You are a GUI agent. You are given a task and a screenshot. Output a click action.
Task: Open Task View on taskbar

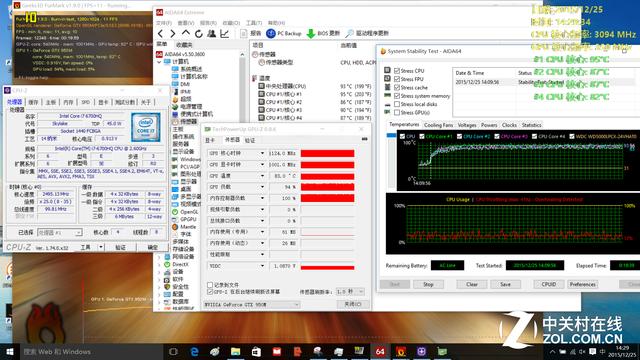pyautogui.click(x=173, y=351)
